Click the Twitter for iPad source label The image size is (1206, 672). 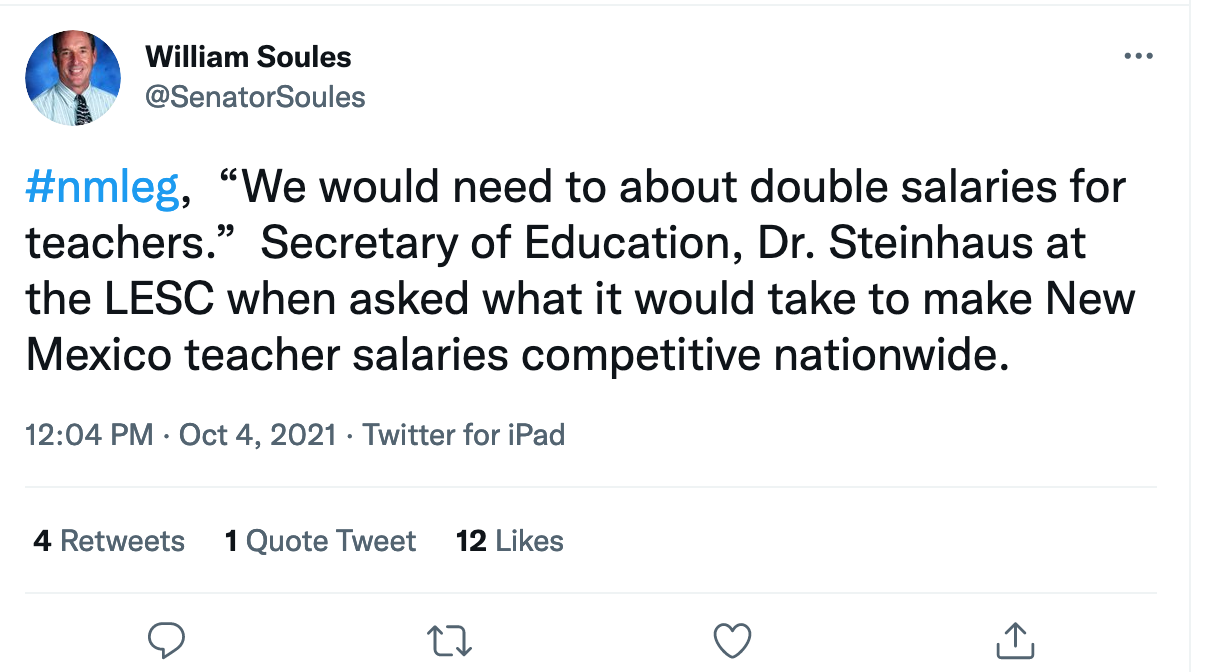[x=464, y=435]
